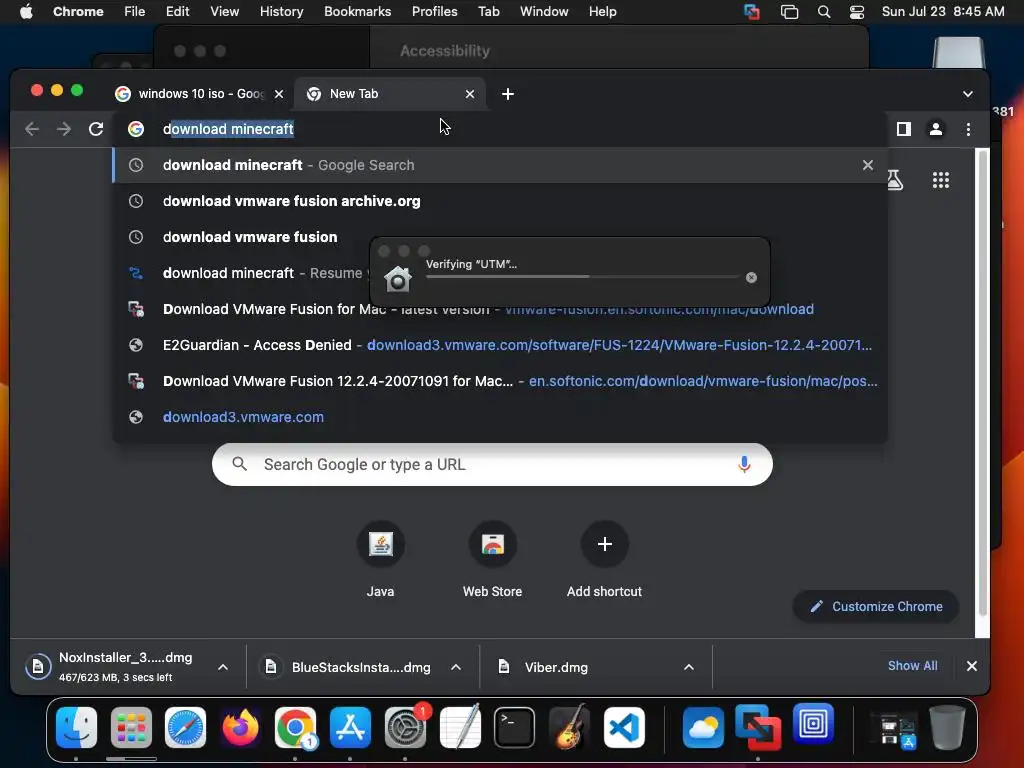
Task: Open the App Store Dock icon
Action: click(351, 727)
